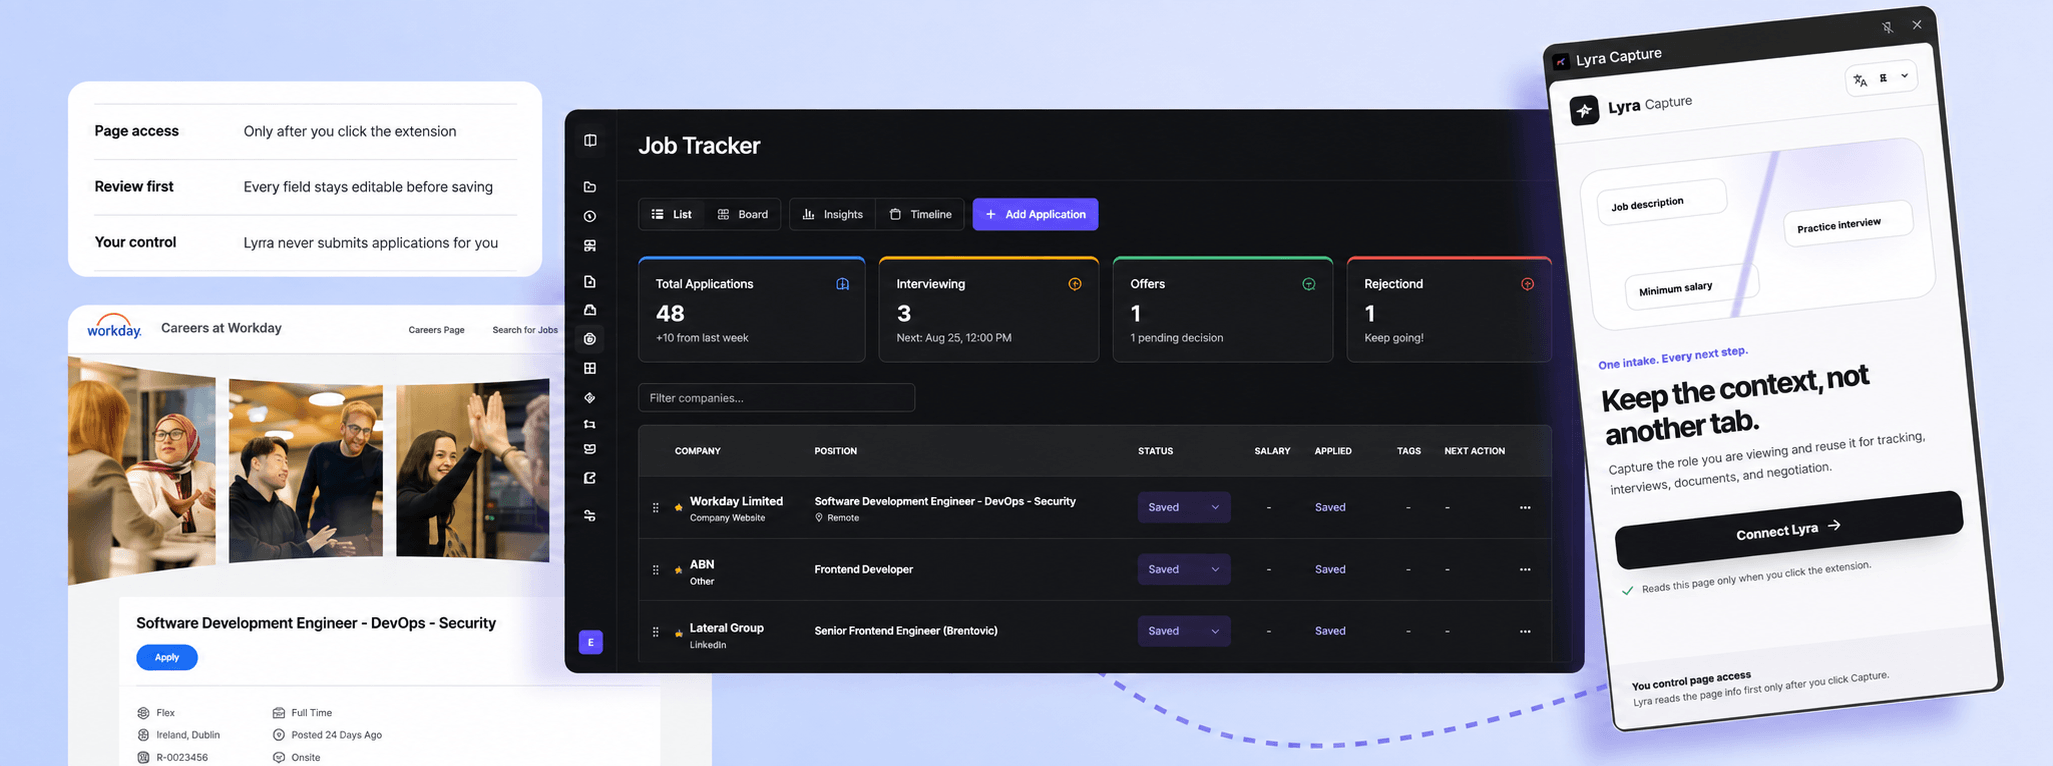Grab the drag handle on the Lateral Group row

(x=656, y=632)
